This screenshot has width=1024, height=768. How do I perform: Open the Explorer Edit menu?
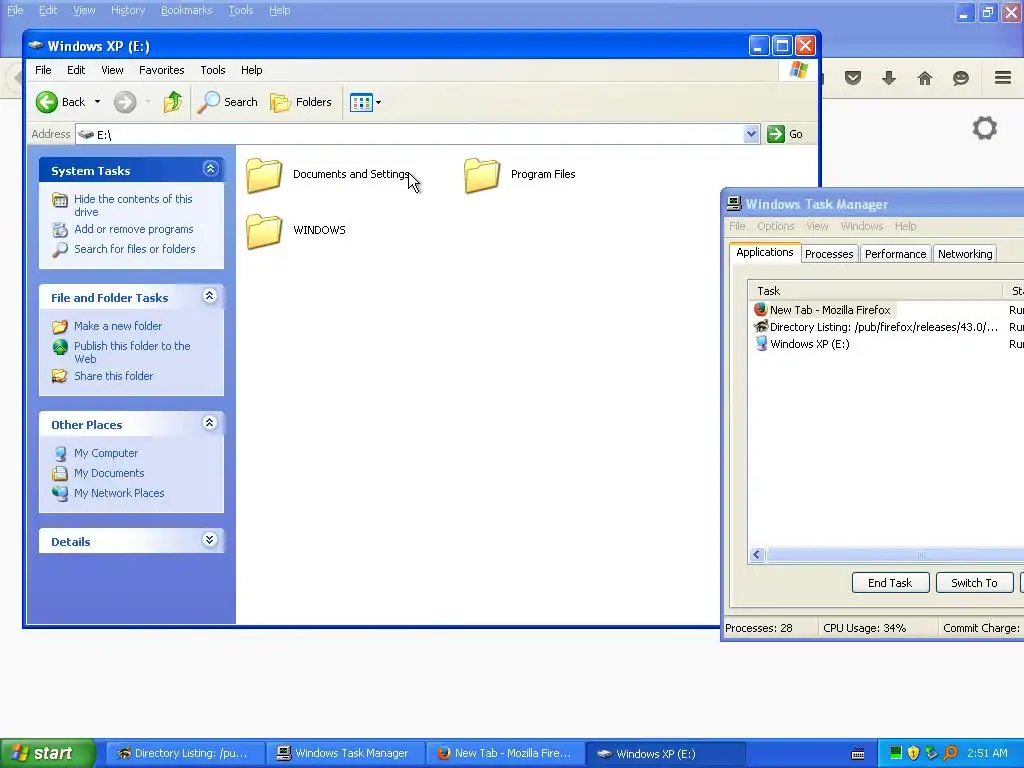[x=76, y=70]
